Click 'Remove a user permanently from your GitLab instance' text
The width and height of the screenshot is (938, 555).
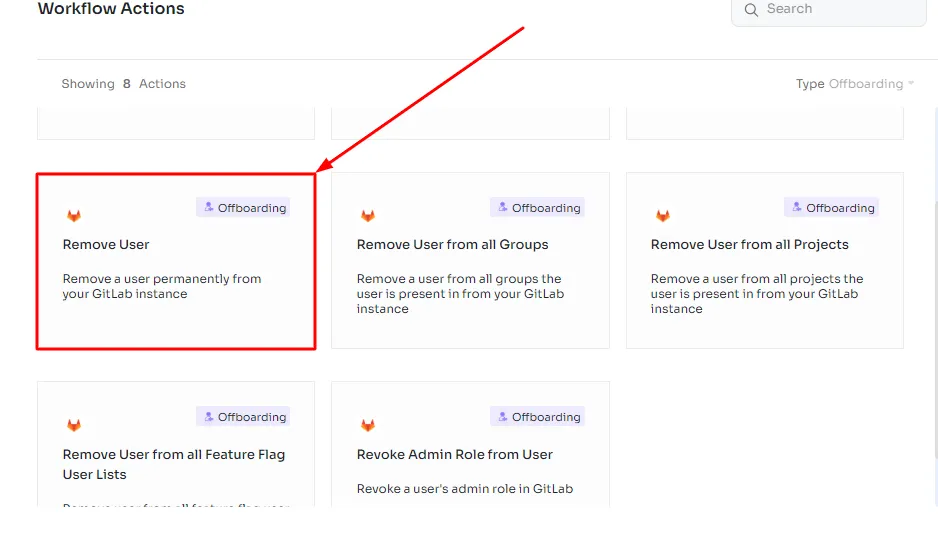[162, 286]
